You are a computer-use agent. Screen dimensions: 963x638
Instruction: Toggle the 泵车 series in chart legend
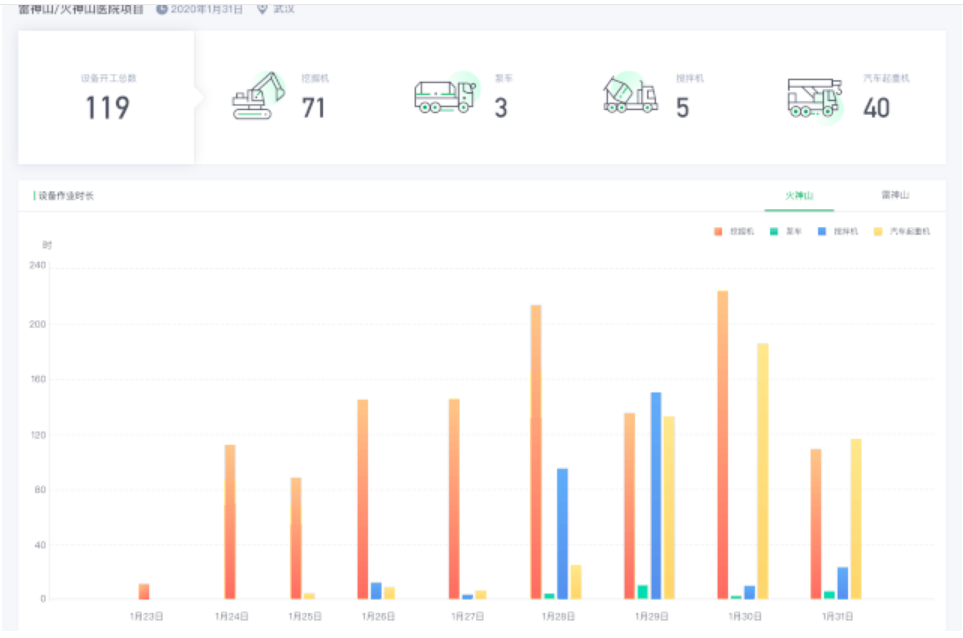point(788,231)
